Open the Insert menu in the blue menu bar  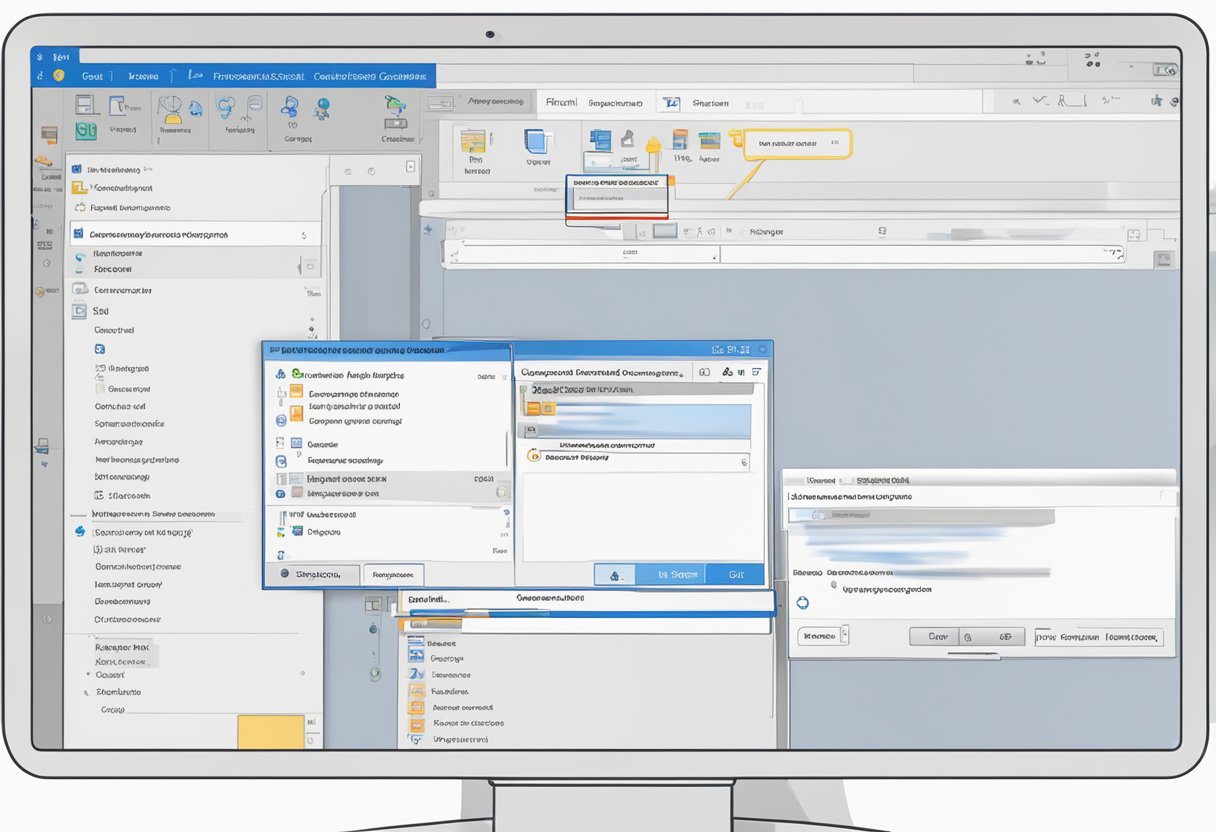tap(144, 76)
